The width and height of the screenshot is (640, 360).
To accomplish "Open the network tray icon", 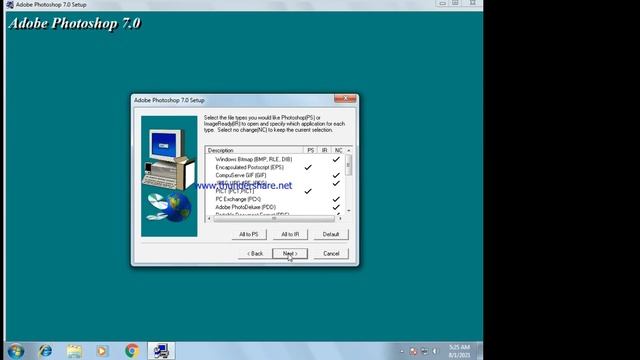I will (424, 351).
